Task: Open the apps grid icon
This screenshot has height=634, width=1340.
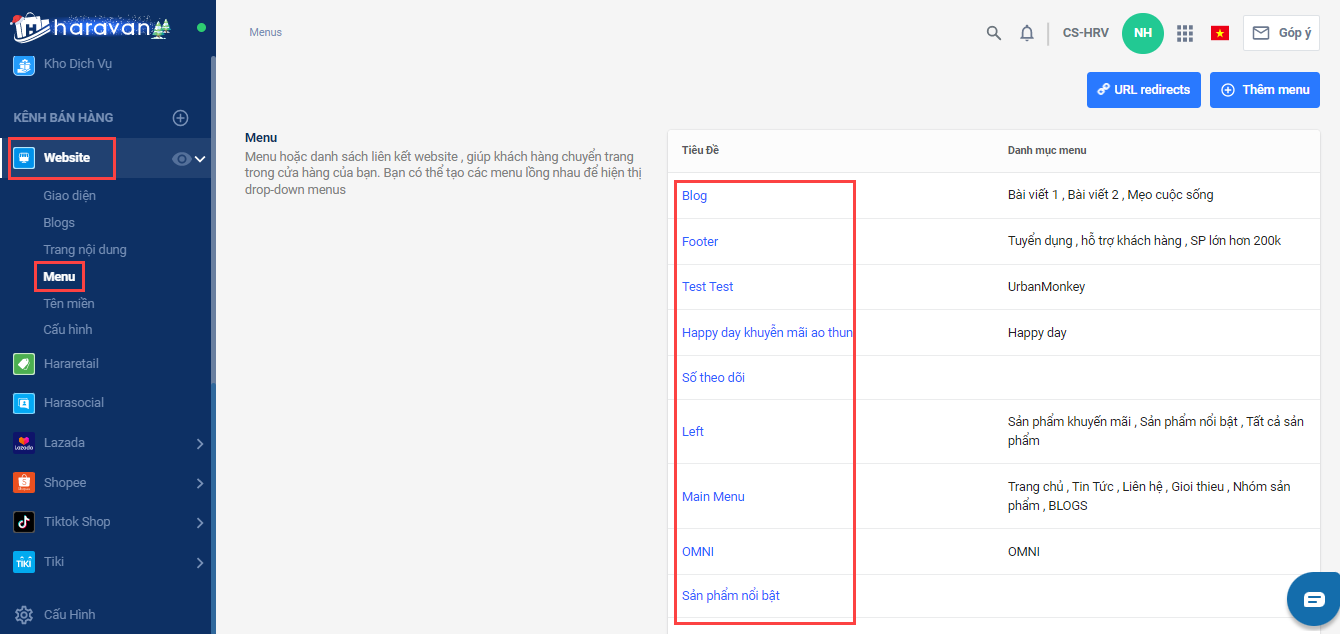Action: click(1185, 33)
